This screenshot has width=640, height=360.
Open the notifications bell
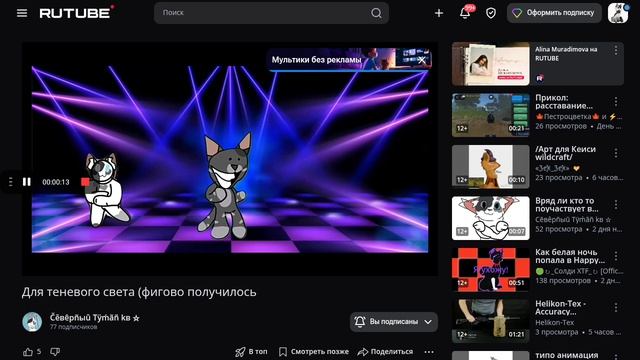[465, 13]
